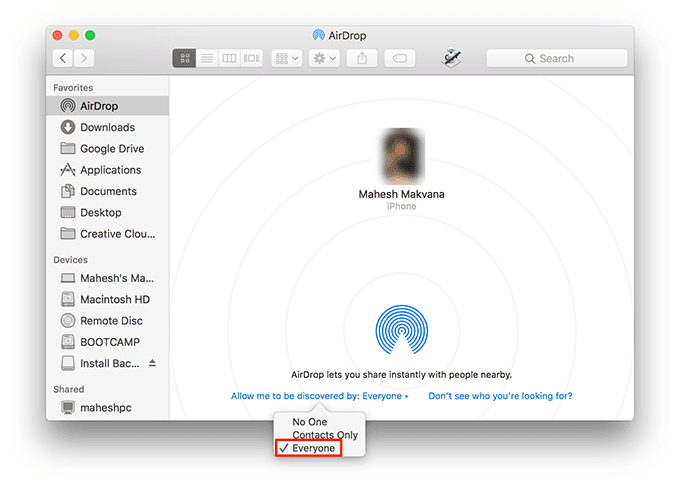Zoom the window with green button
680x486 pixels.
pyautogui.click(x=90, y=35)
